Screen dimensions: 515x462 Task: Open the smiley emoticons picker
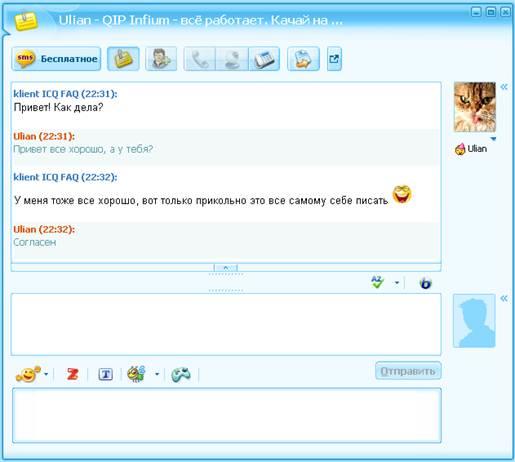(x=28, y=374)
